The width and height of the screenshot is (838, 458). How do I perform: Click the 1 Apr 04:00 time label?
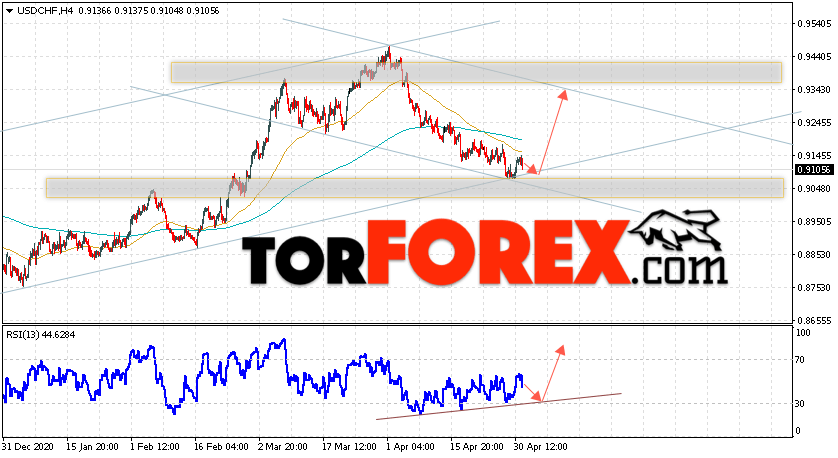coord(412,446)
